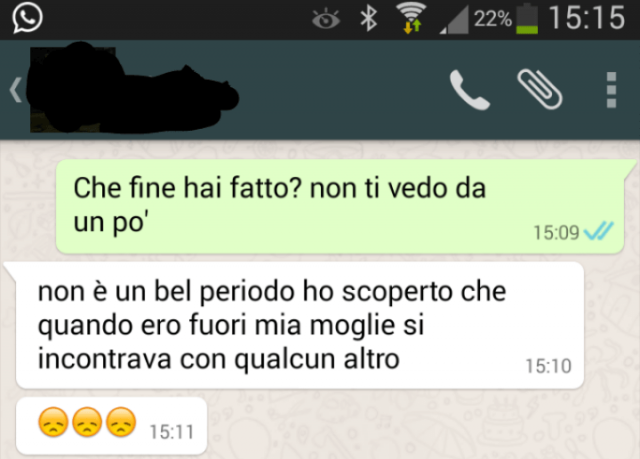640x459 pixels.
Task: Tap the first sad face emoji
Action: tap(53, 422)
